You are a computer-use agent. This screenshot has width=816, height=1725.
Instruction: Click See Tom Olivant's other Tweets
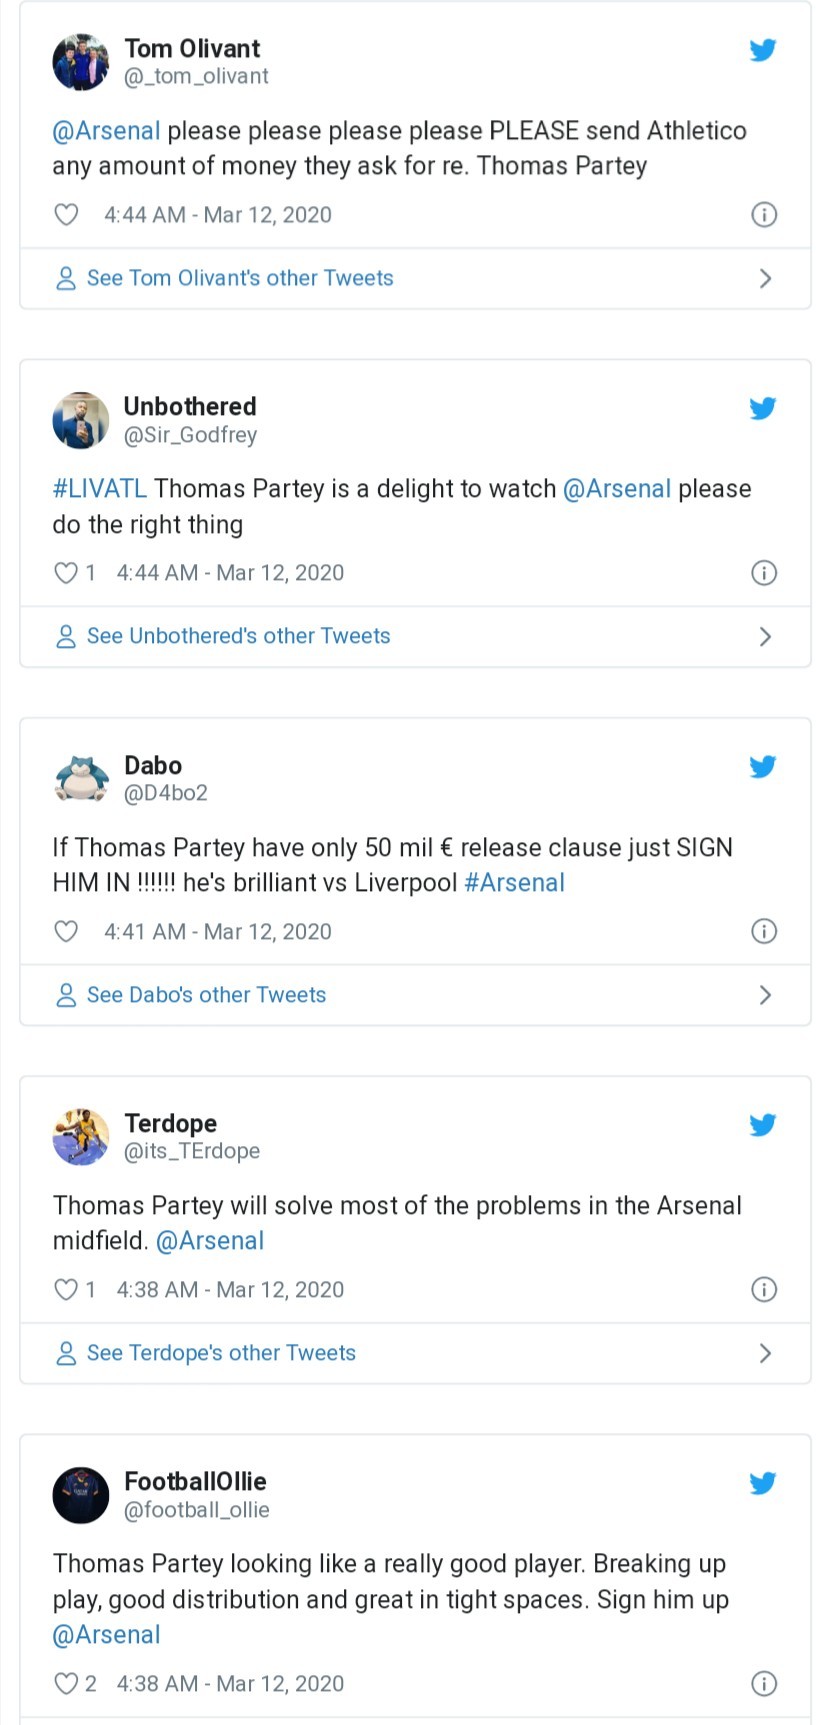[240, 278]
